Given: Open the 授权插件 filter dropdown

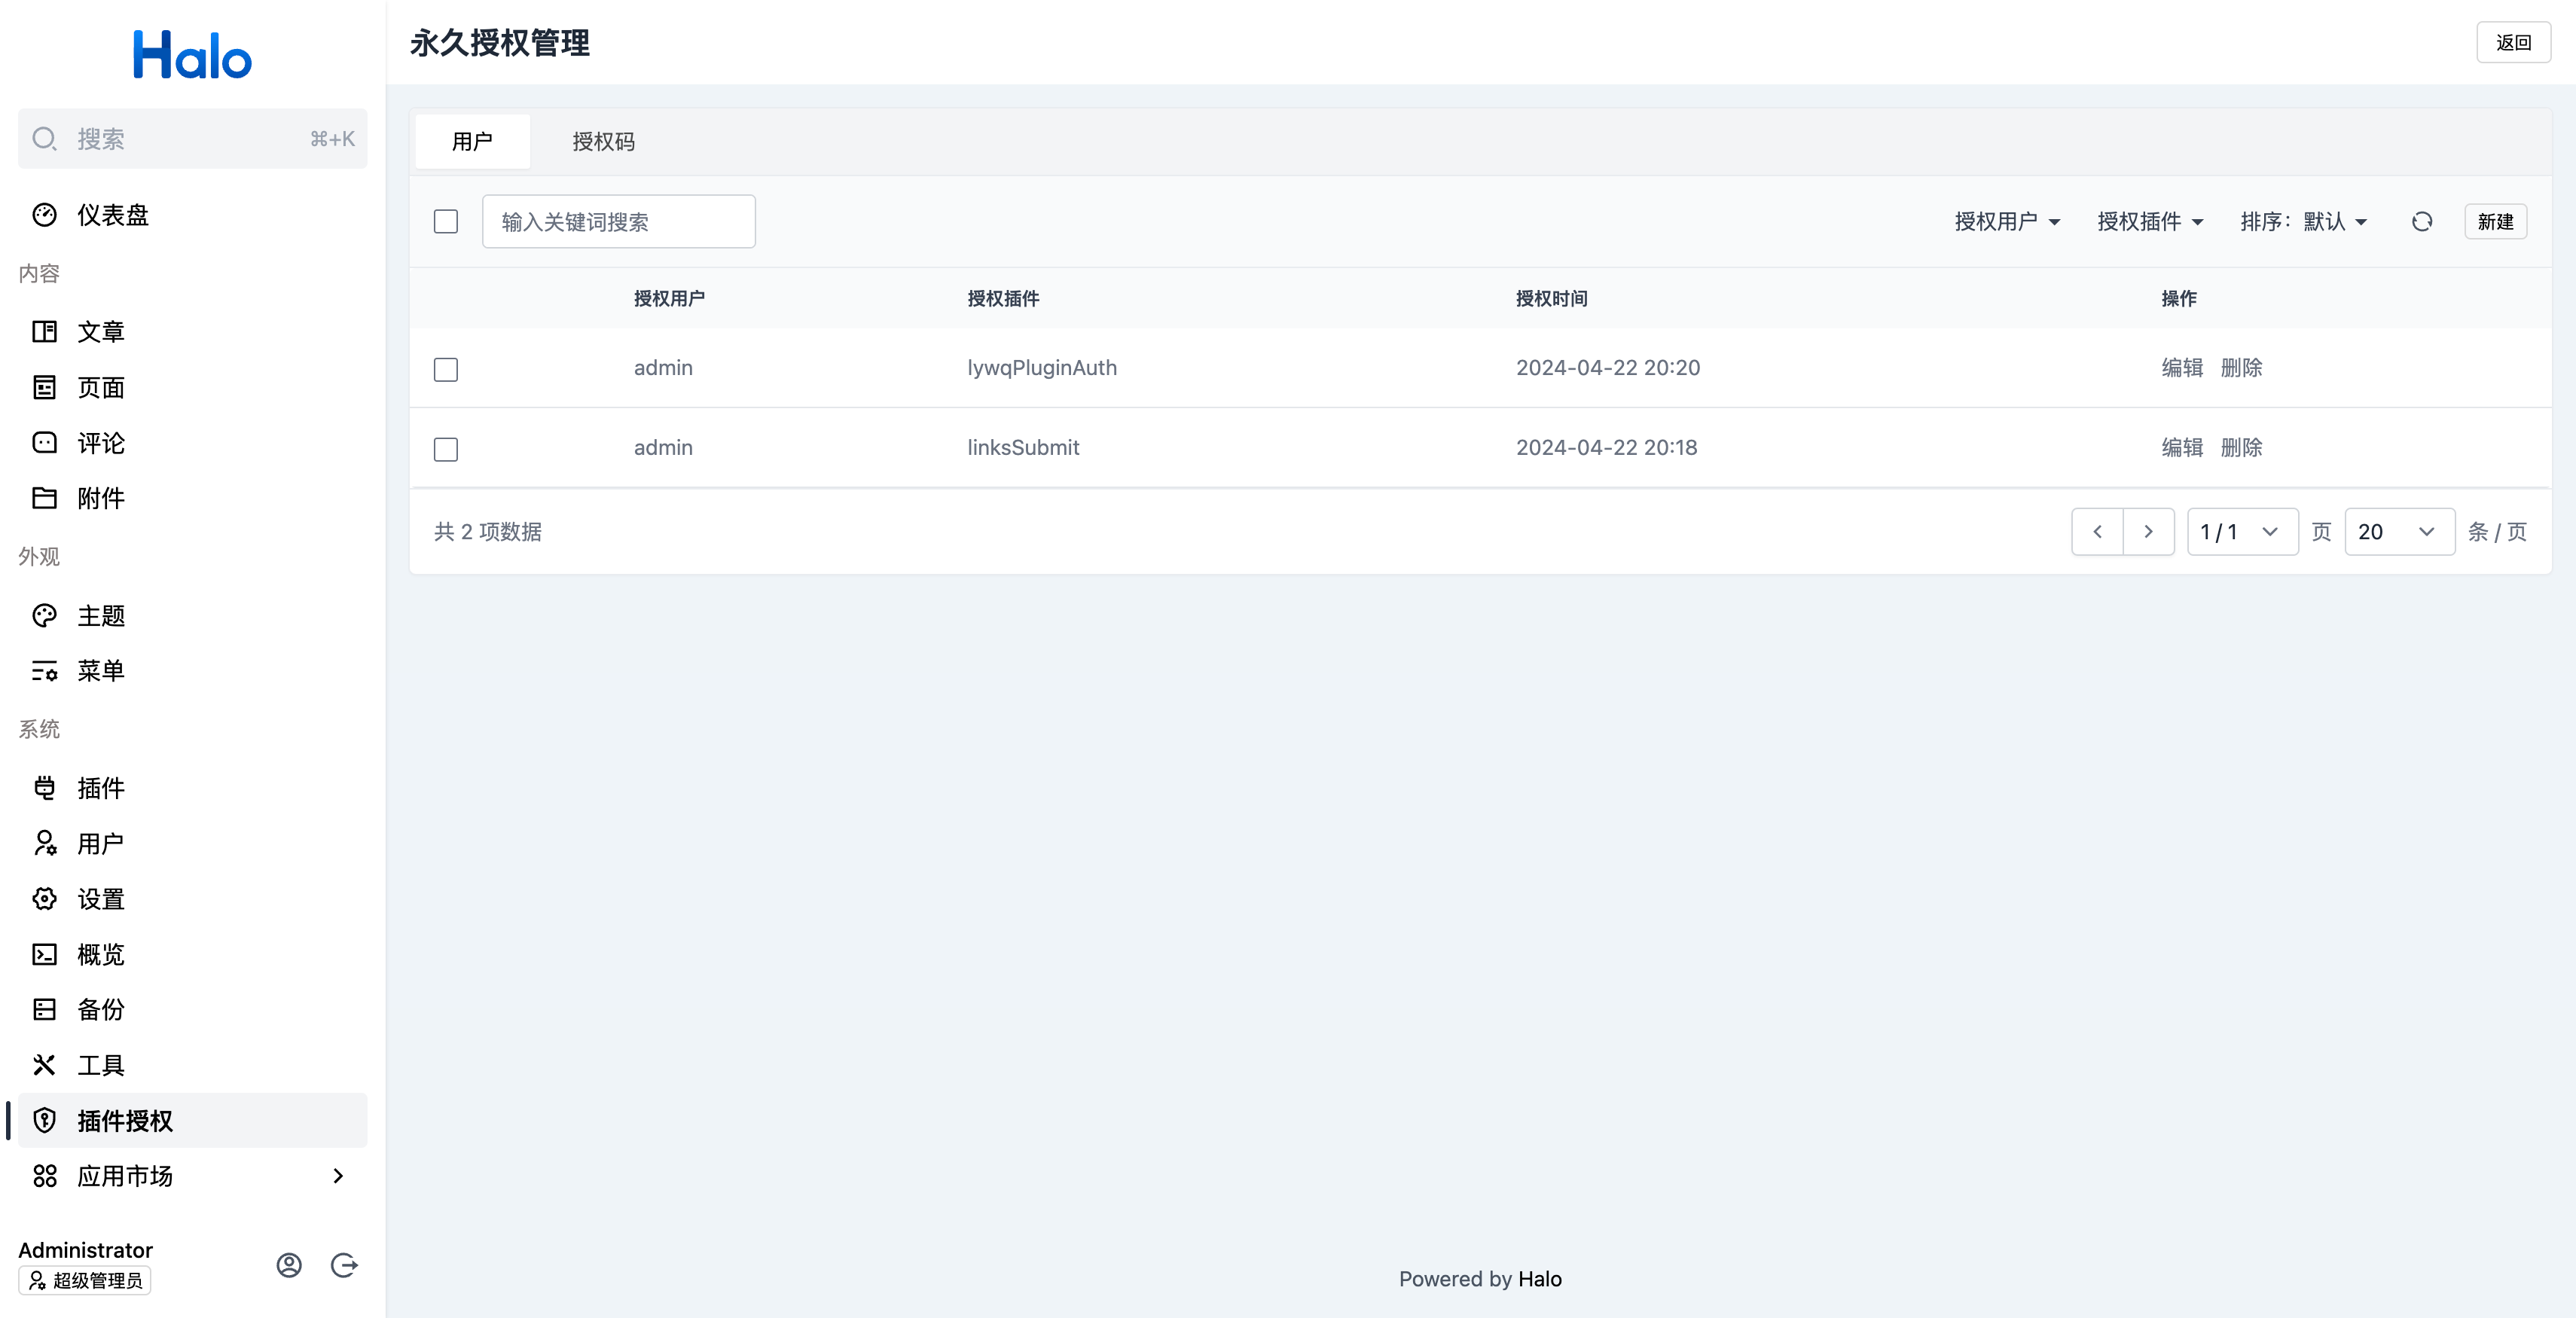Looking at the screenshot, I should pyautogui.click(x=2150, y=222).
